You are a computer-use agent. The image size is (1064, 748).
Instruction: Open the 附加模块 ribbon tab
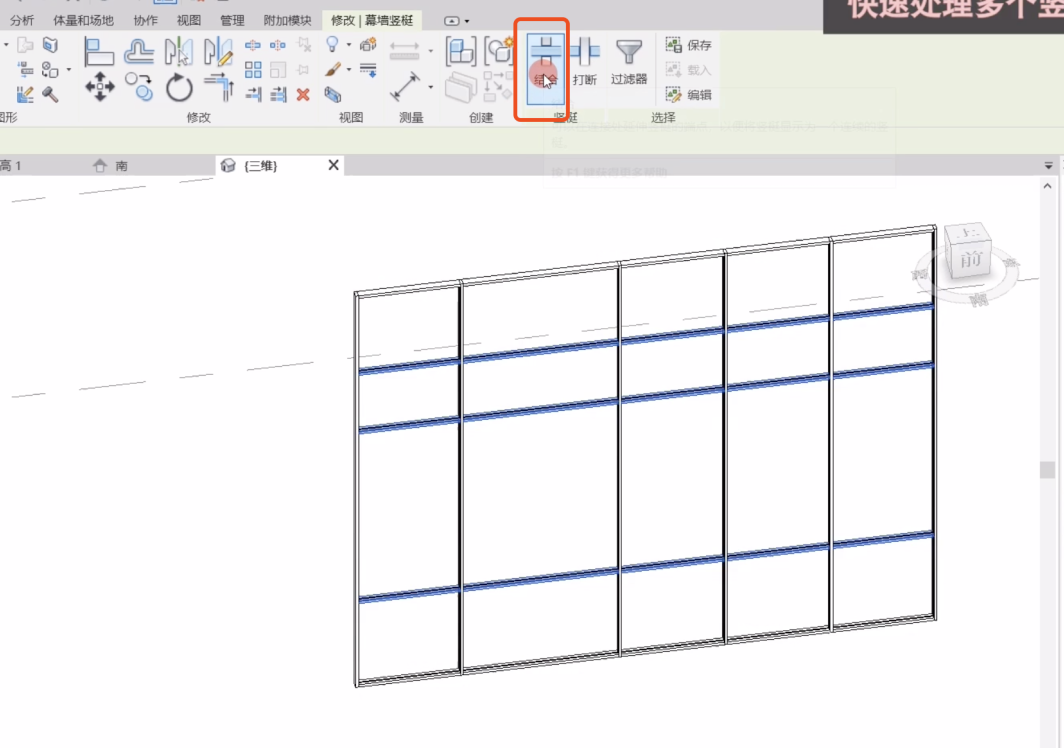pyautogui.click(x=288, y=20)
